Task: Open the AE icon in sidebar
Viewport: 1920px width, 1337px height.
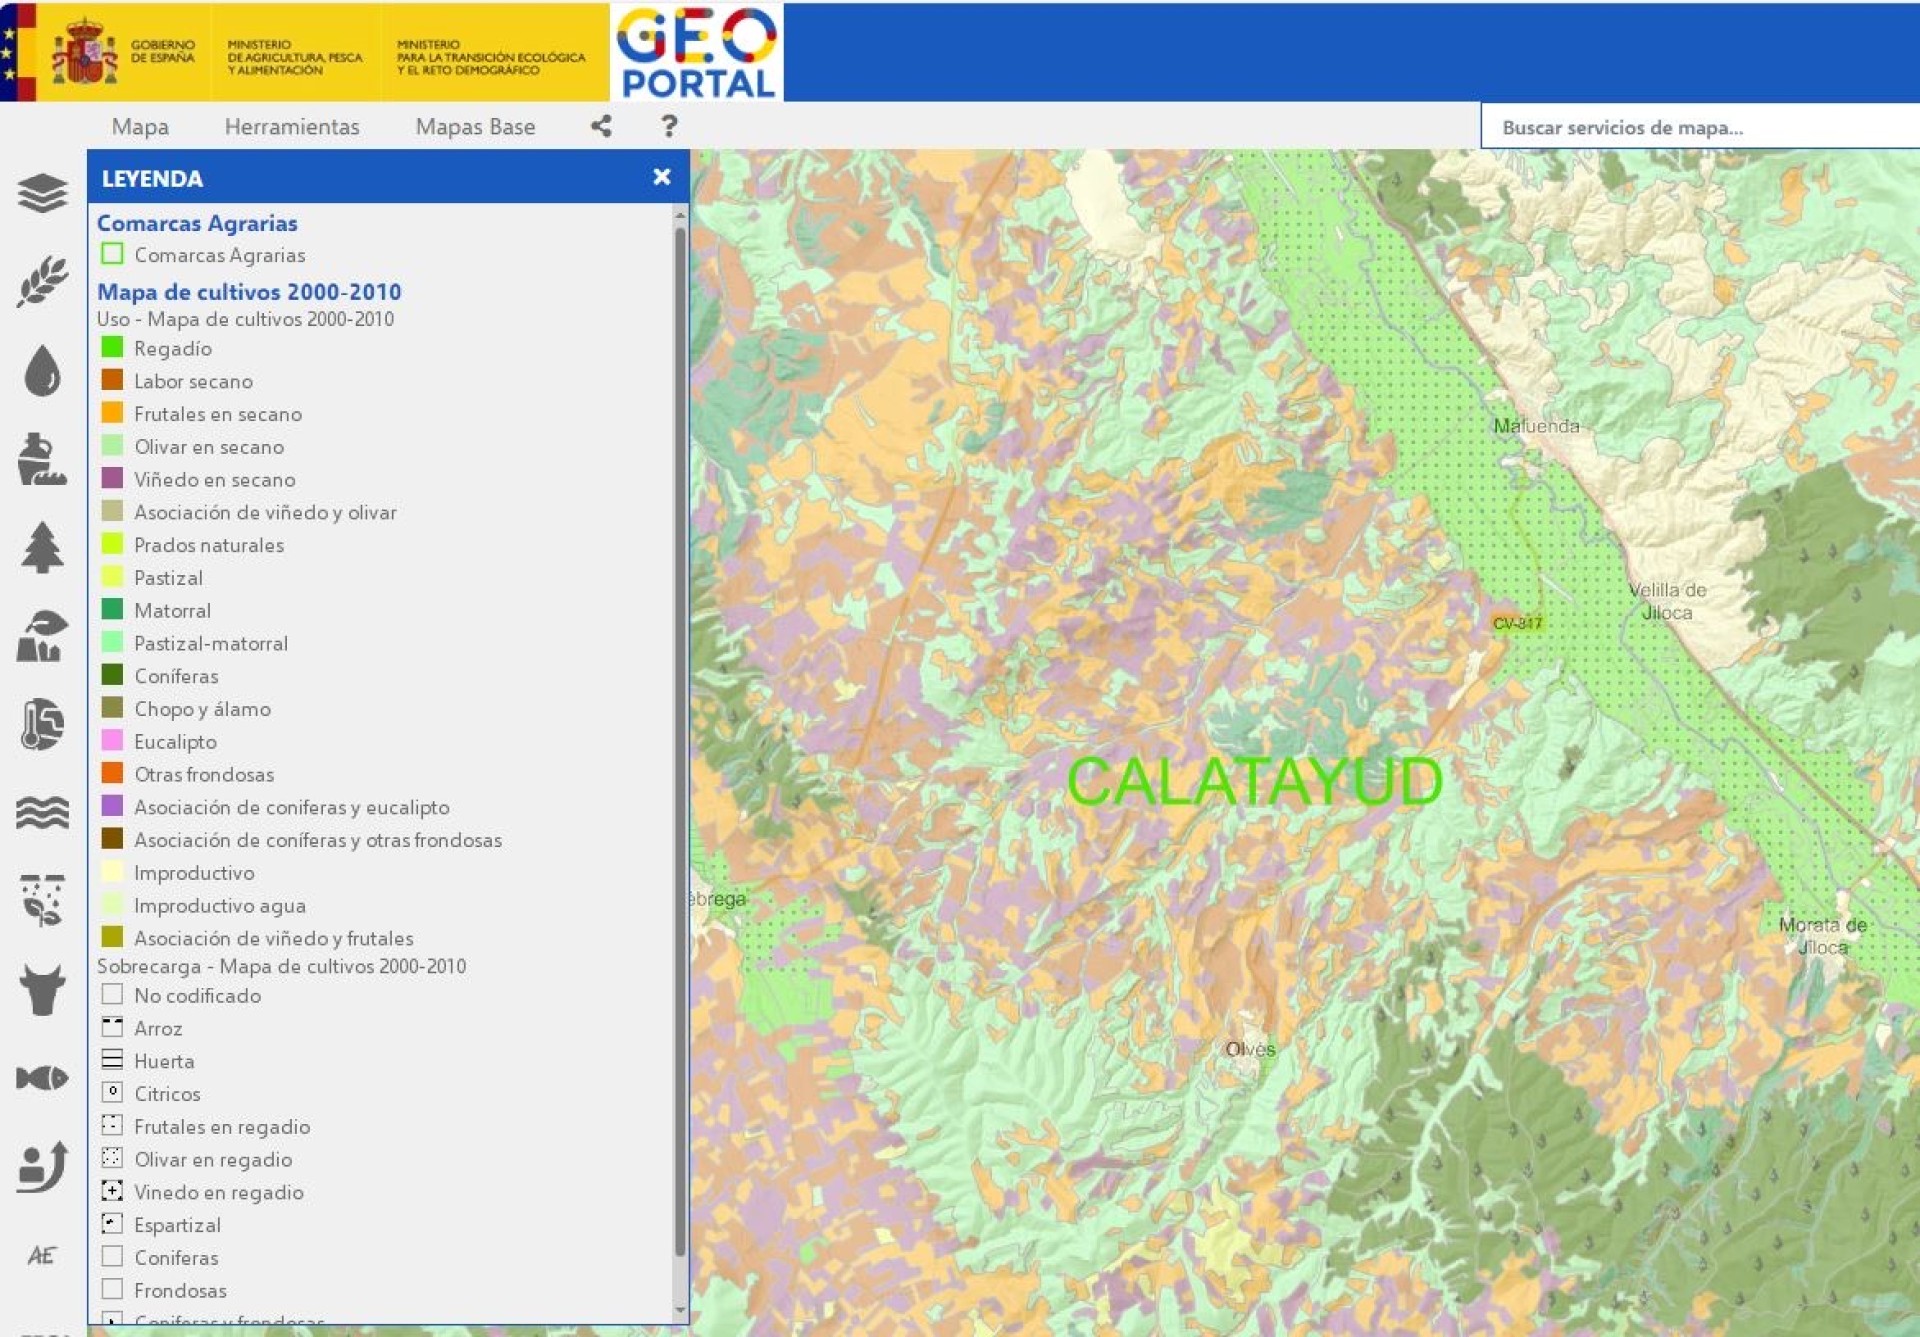Action: tap(42, 1255)
